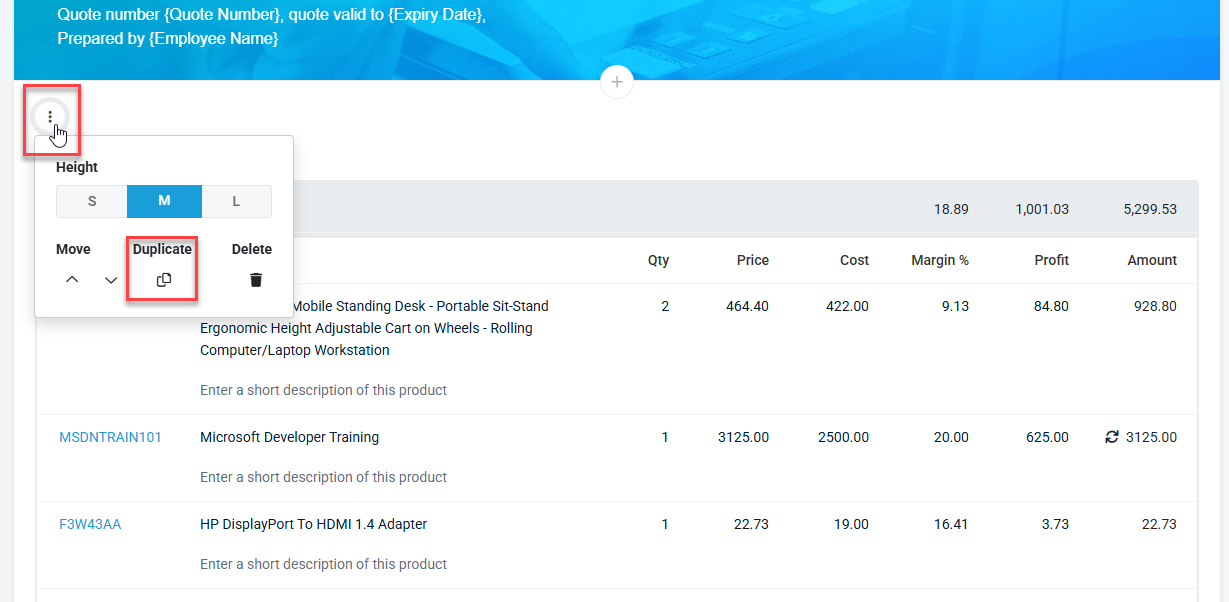Viewport: 1229px width, 602px height.
Task: Click the Amount column header
Action: (x=1152, y=260)
